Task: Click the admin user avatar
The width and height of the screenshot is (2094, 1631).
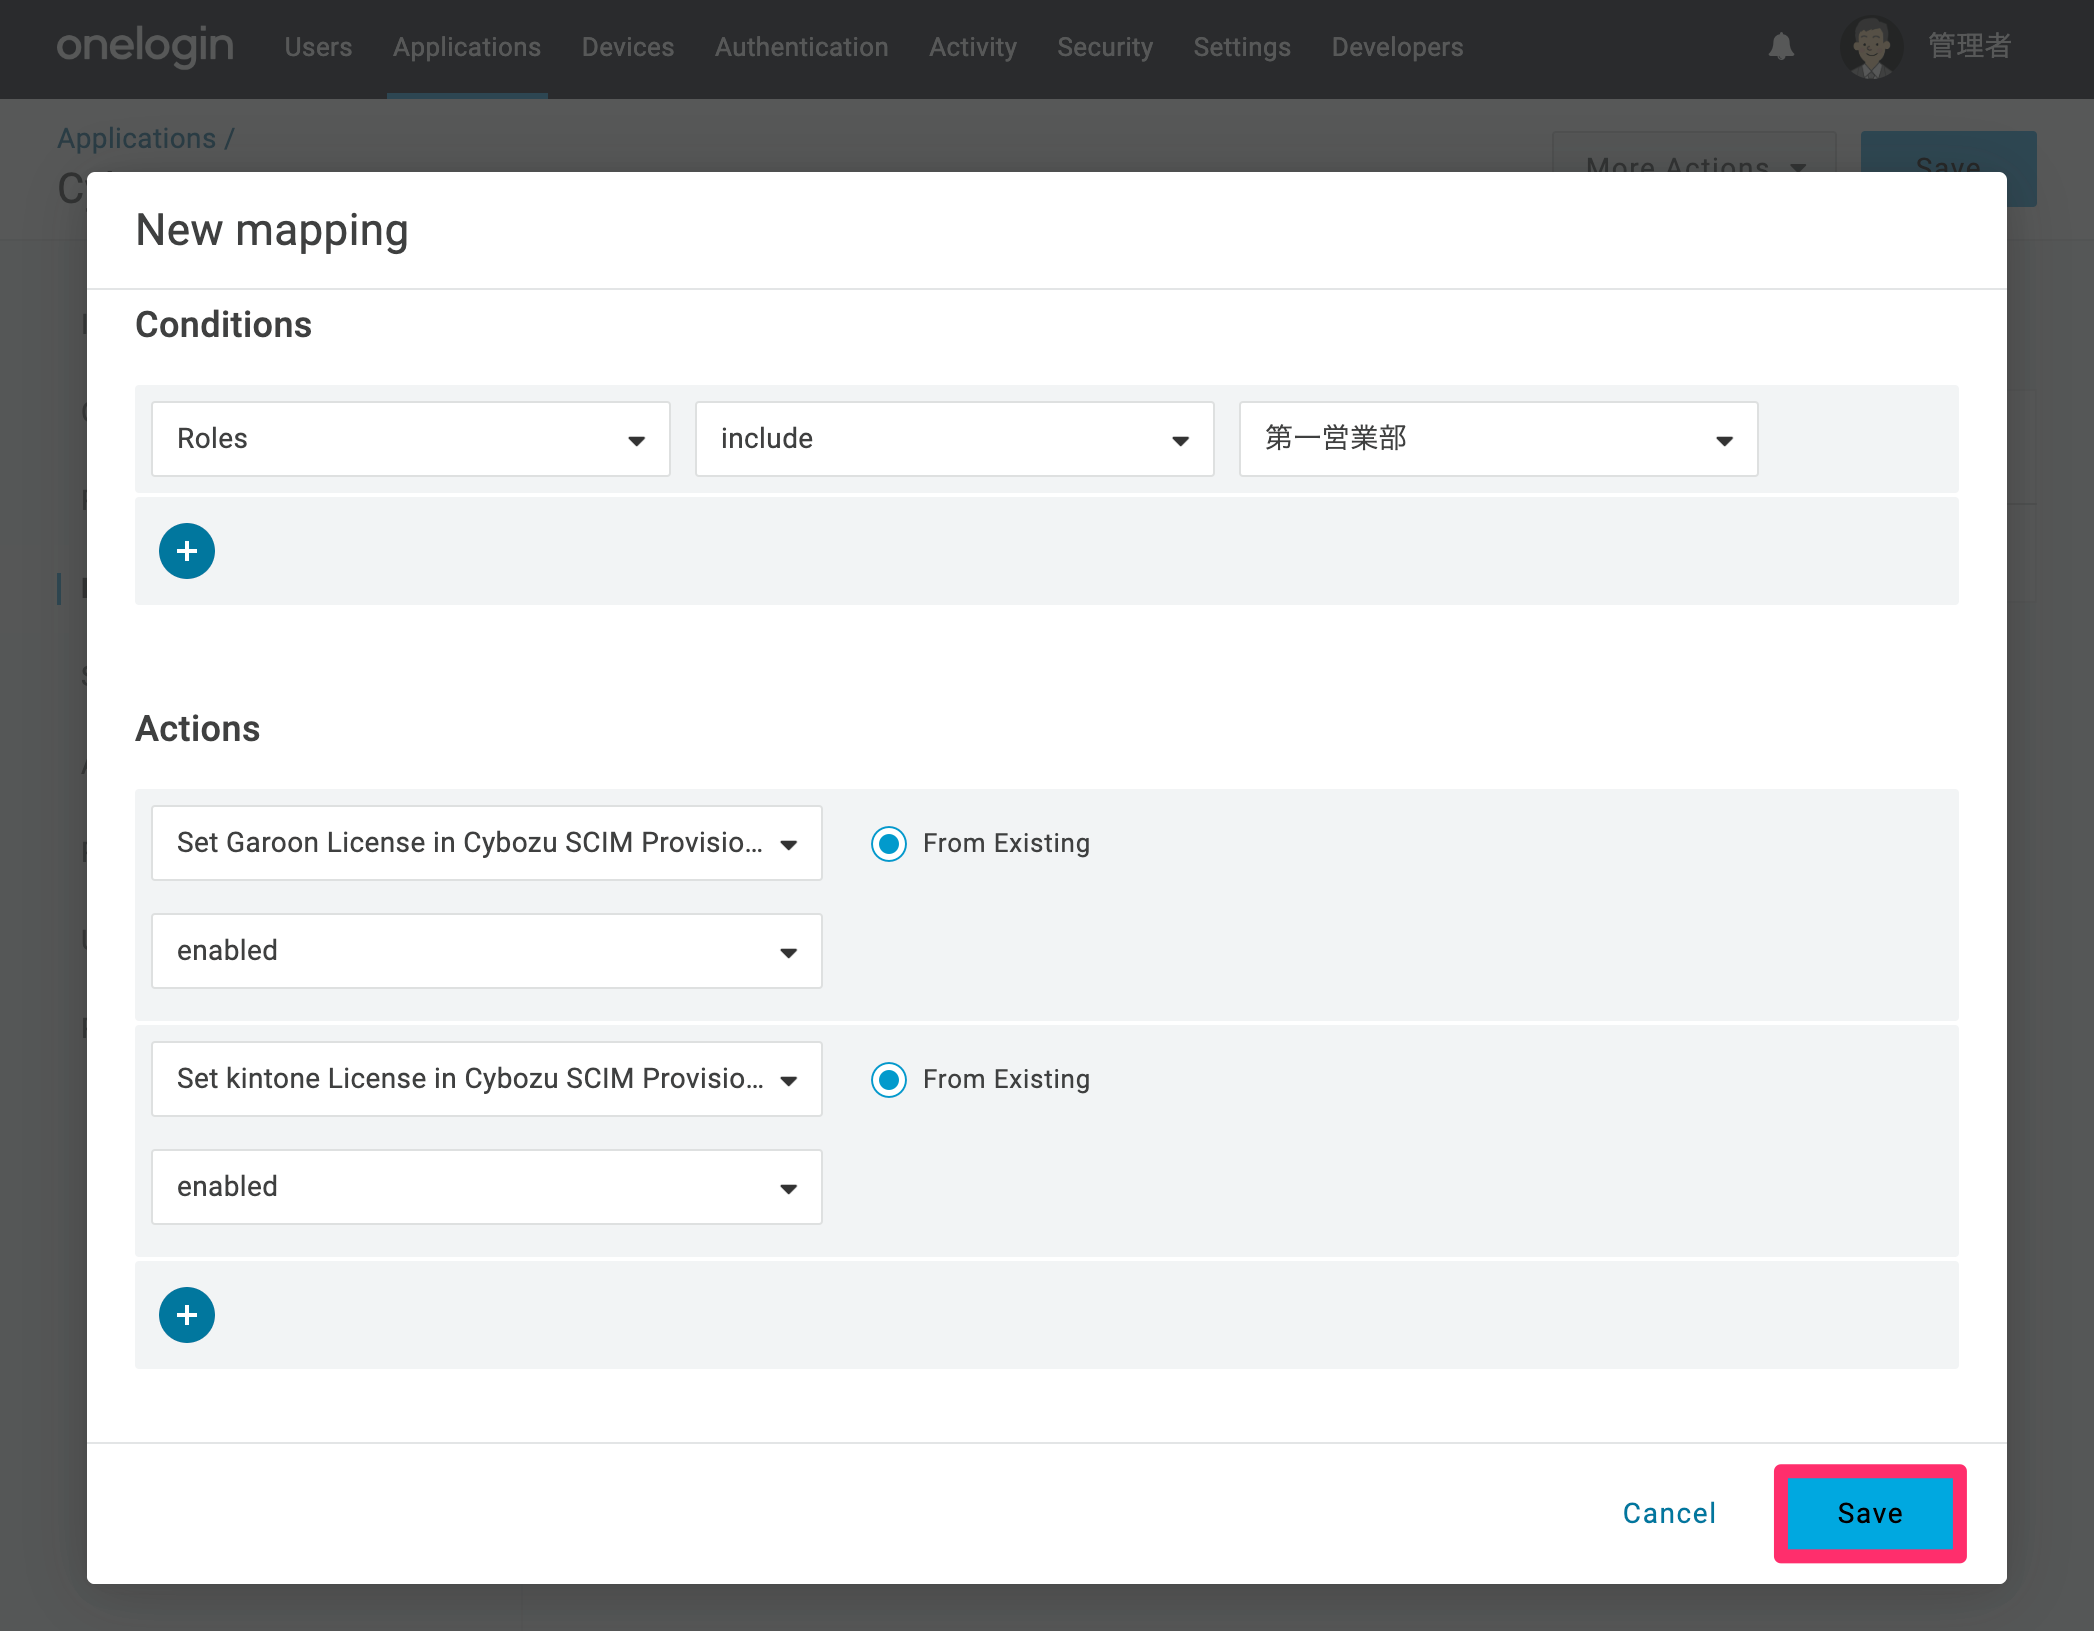Action: pyautogui.click(x=1871, y=47)
